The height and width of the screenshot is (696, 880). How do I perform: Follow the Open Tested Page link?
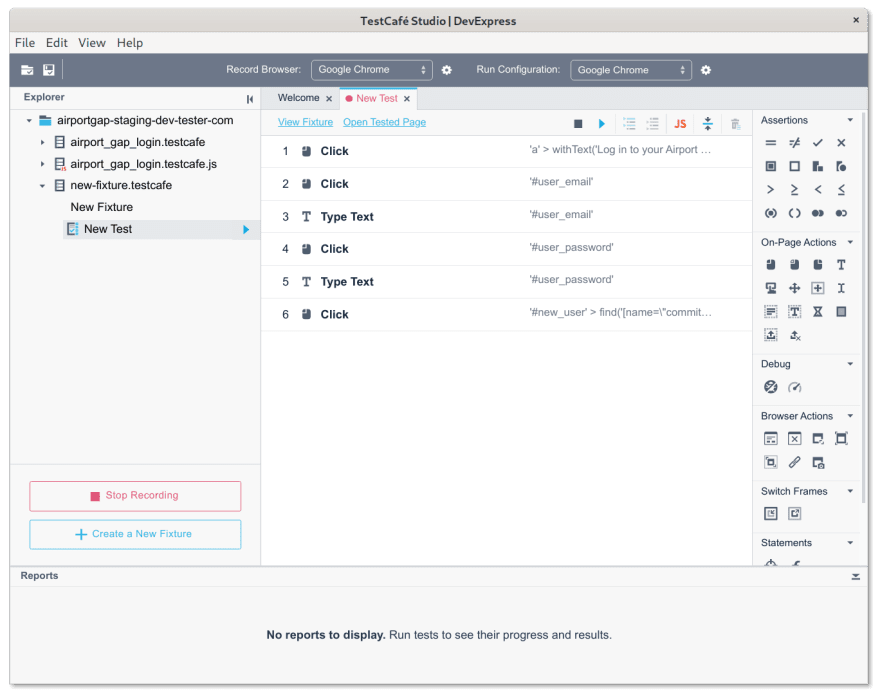tap(384, 122)
